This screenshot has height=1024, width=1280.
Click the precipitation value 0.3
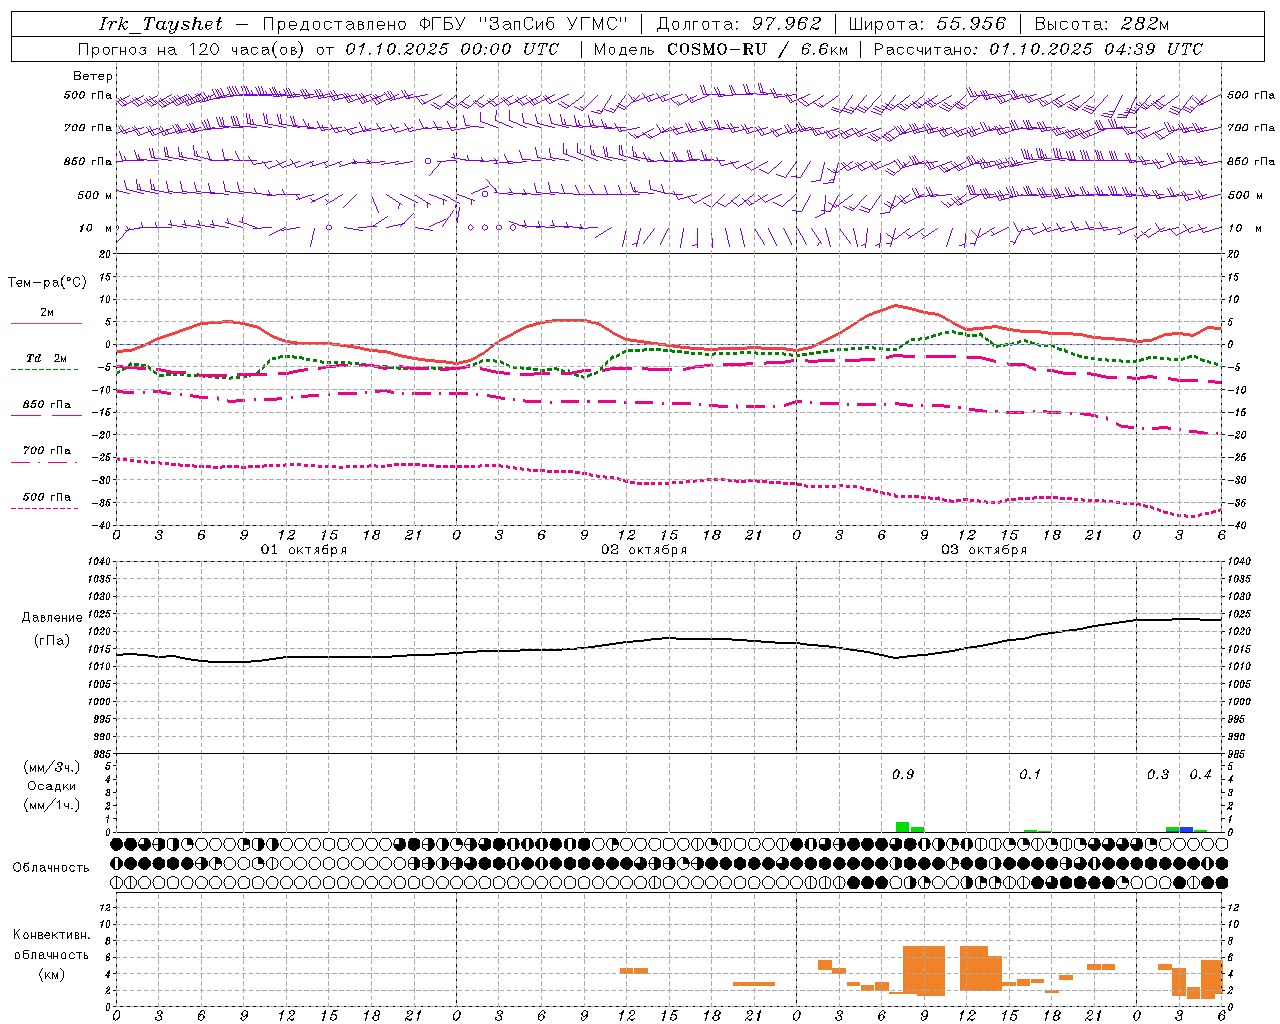[1157, 774]
